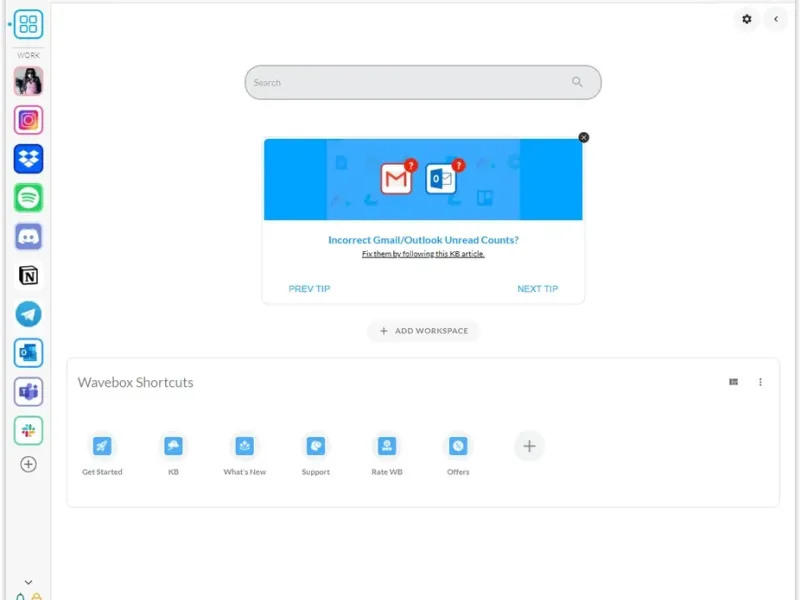Image resolution: width=800 pixels, height=600 pixels.
Task: Expand the sidebar bottom chevron
Action: [x=29, y=582]
